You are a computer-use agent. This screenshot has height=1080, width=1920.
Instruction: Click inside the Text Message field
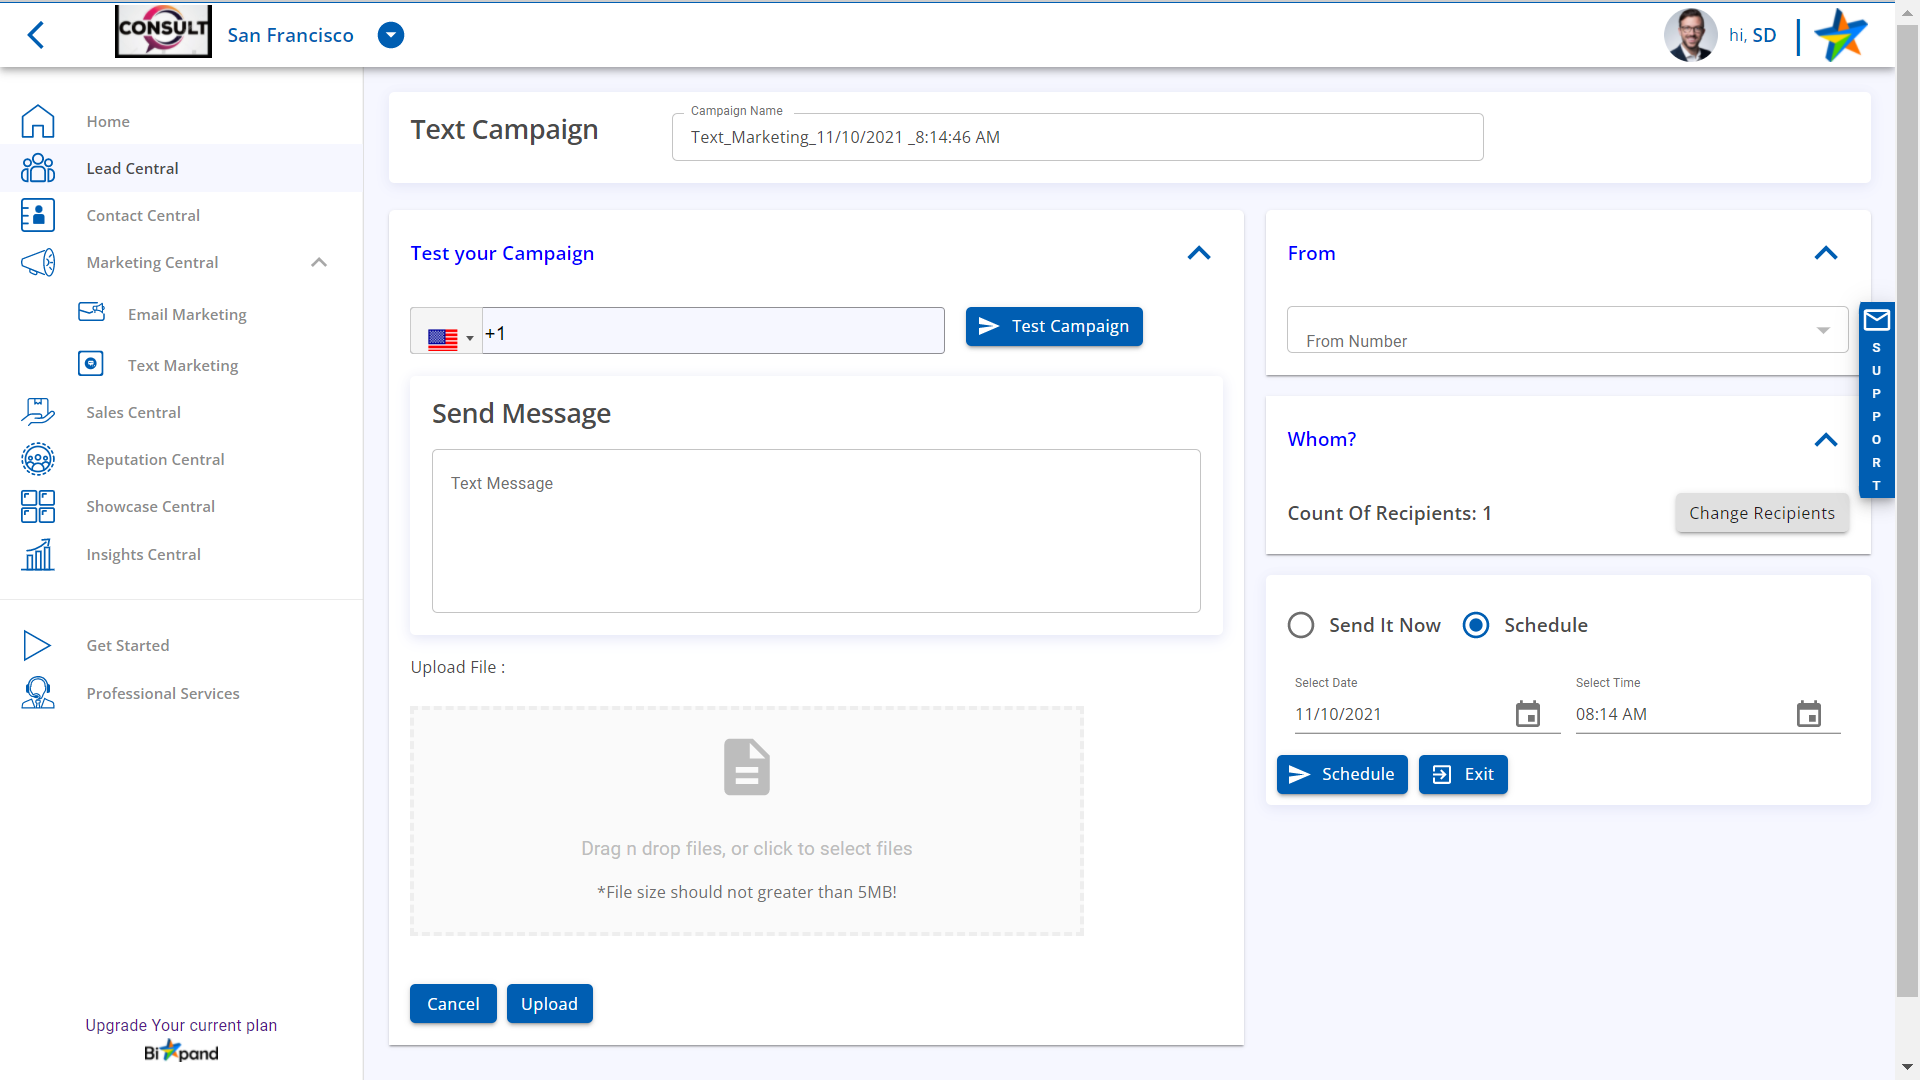click(x=815, y=530)
